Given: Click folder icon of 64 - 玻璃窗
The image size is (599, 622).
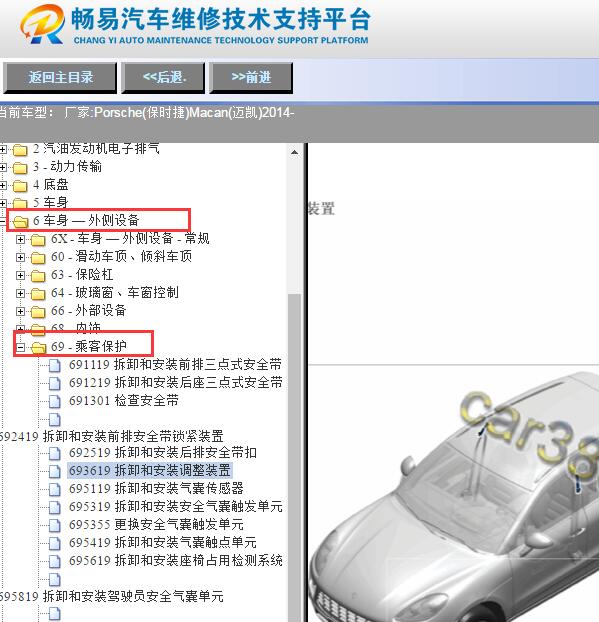Looking at the screenshot, I should [x=38, y=294].
